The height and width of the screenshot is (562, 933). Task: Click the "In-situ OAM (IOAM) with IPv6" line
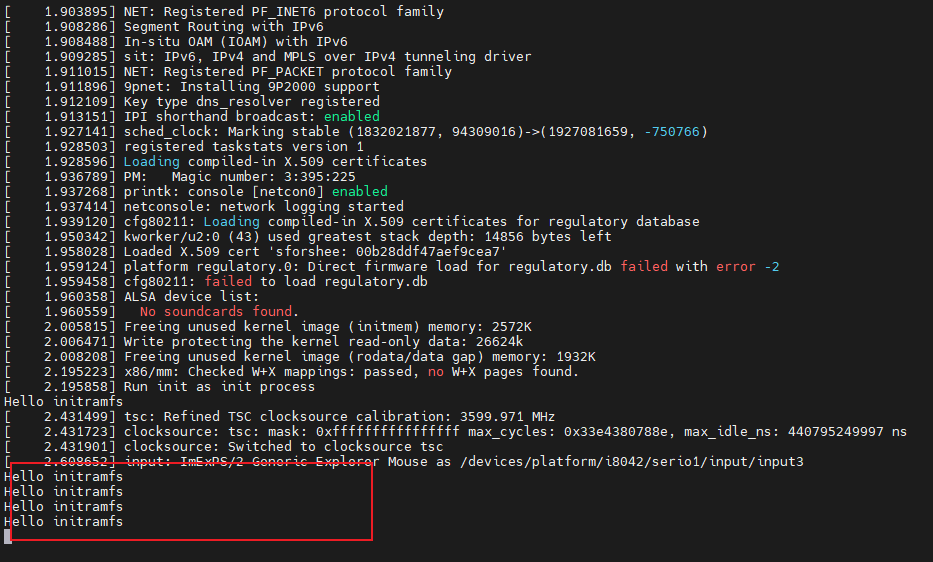[235, 42]
